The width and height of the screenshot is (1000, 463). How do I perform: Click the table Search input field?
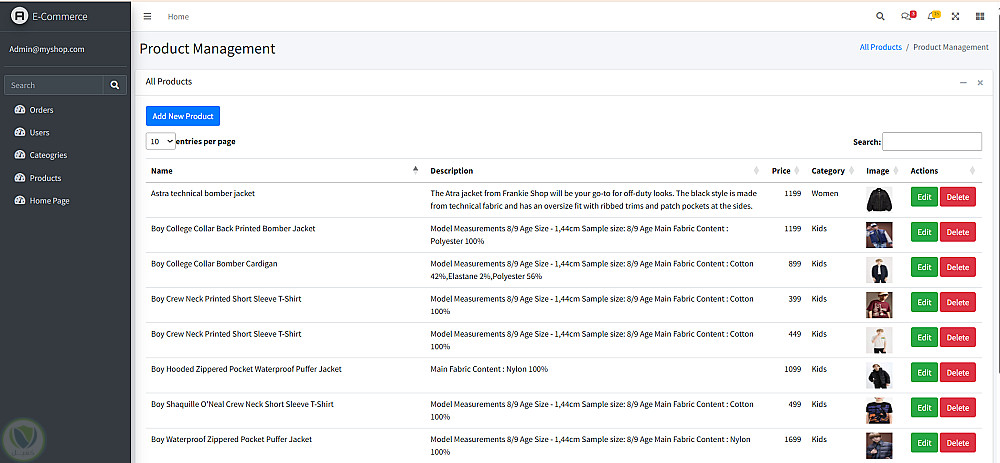click(x=932, y=142)
